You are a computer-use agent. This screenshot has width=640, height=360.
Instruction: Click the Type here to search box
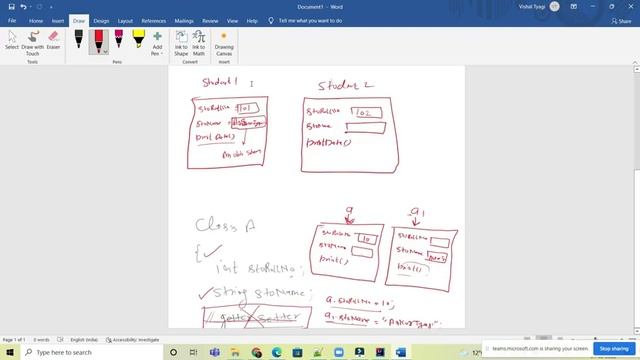(x=92, y=352)
